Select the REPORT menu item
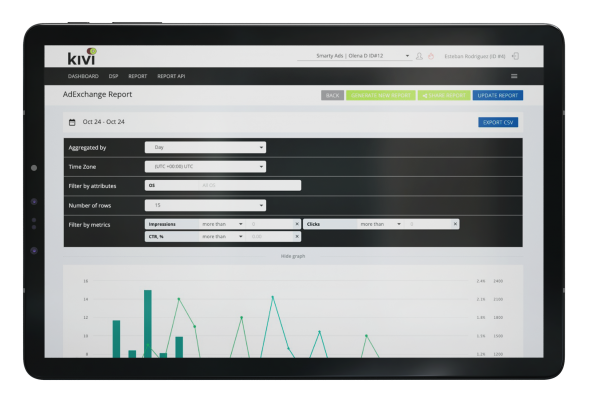Screen dimensions: 589x400 [137, 76]
